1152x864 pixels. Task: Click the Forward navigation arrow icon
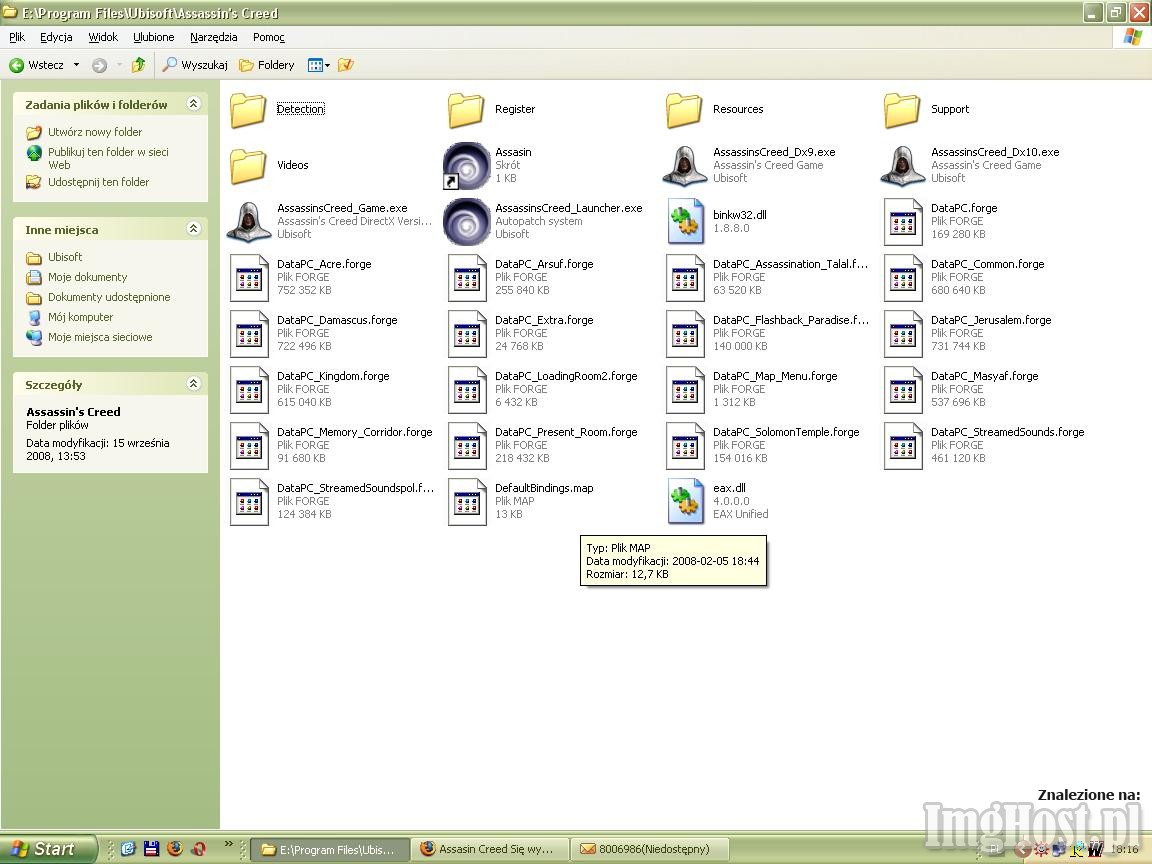99,65
